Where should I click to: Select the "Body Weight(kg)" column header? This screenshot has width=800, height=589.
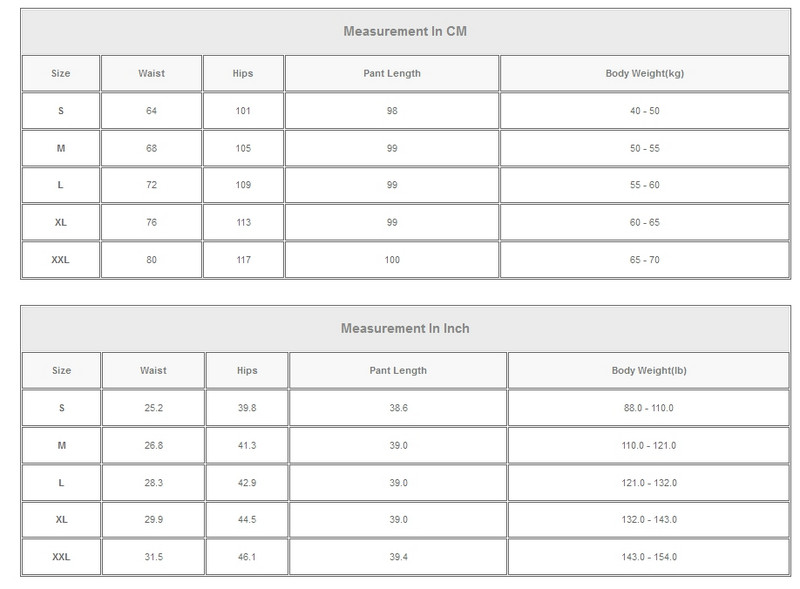[x=644, y=73]
